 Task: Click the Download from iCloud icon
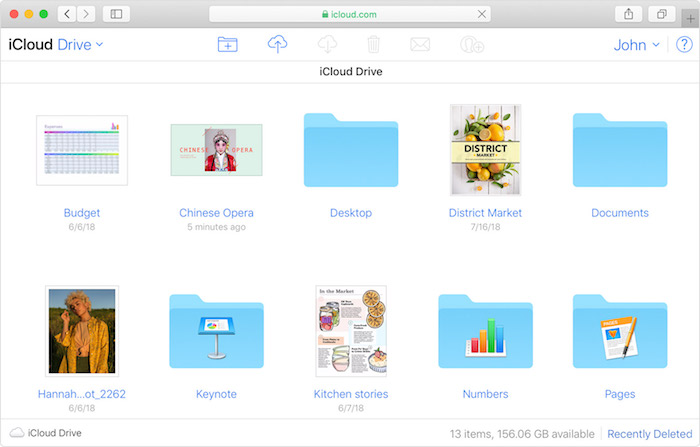click(327, 44)
